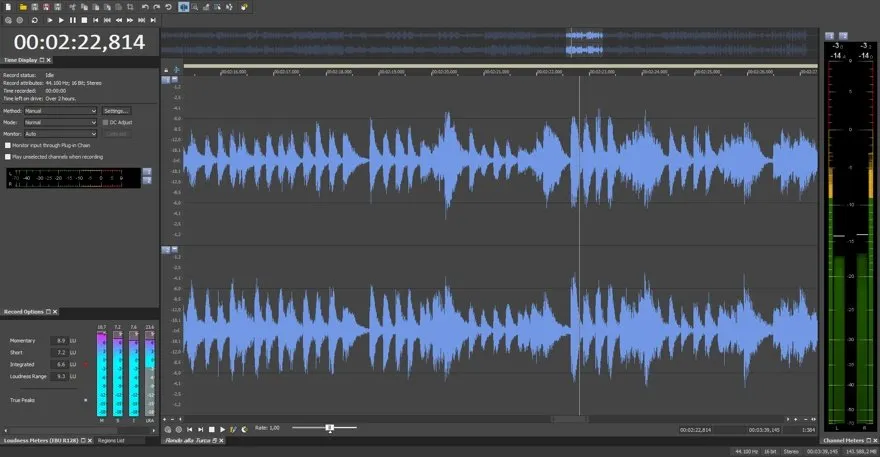Image resolution: width=880 pixels, height=457 pixels.
Task: Open the Method dropdown set to Manual
Action: coord(60,111)
